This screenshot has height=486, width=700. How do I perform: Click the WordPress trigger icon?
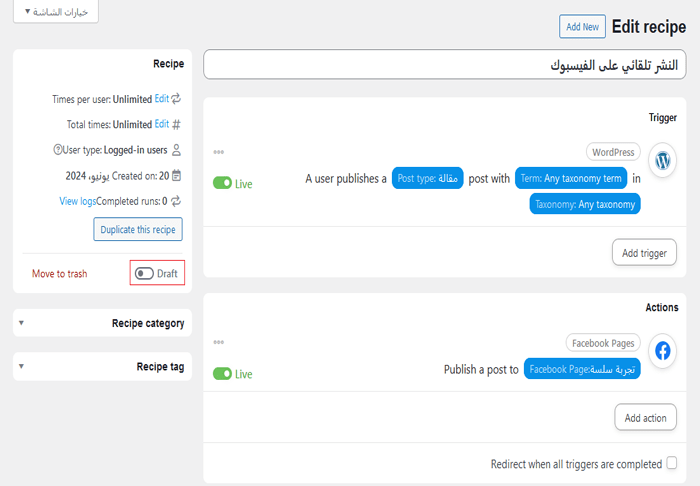(x=663, y=160)
